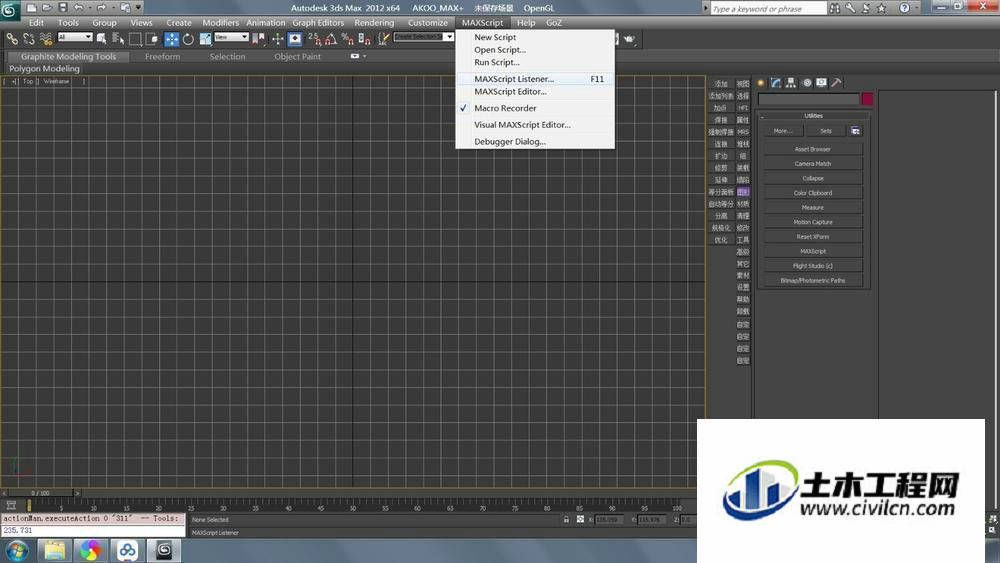Open the File Explorer taskbar icon
The image size is (1000, 563).
(54, 550)
